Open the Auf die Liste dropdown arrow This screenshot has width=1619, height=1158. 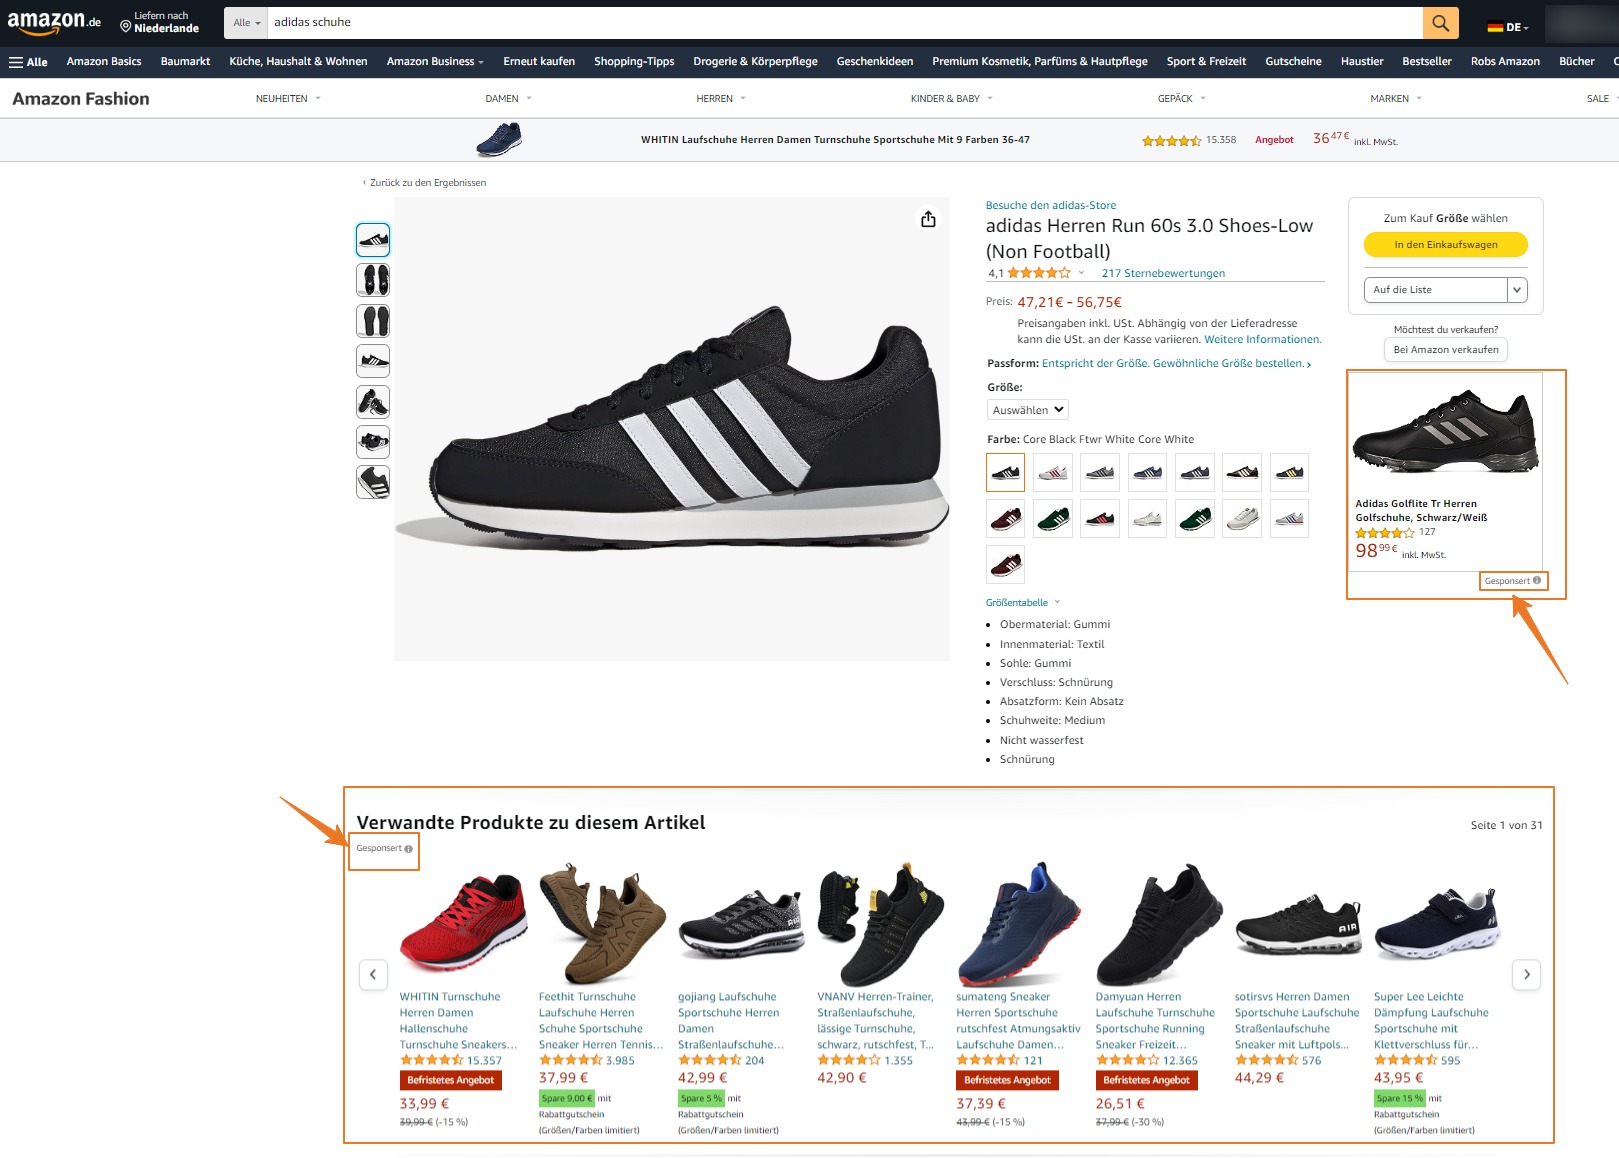coord(1517,290)
